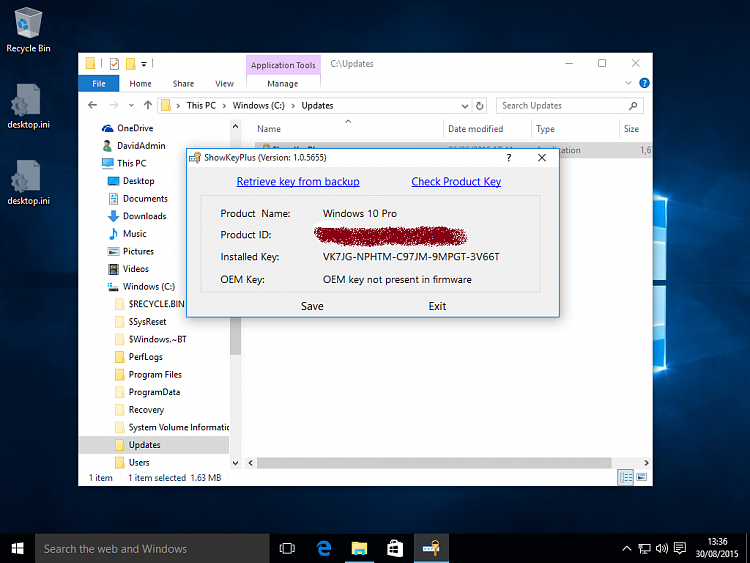
Task: Switch to the Home ribbon tab
Action: click(x=140, y=84)
